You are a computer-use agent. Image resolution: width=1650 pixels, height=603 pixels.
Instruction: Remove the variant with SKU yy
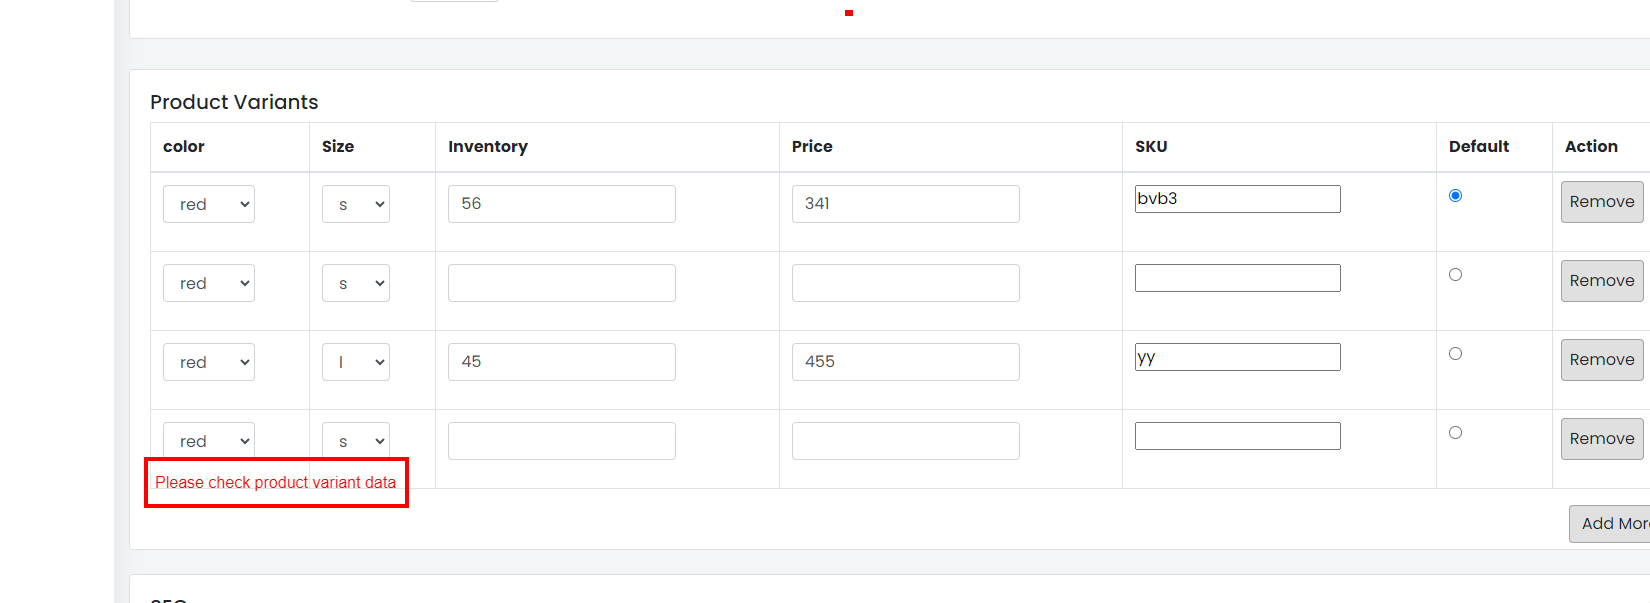click(1602, 360)
